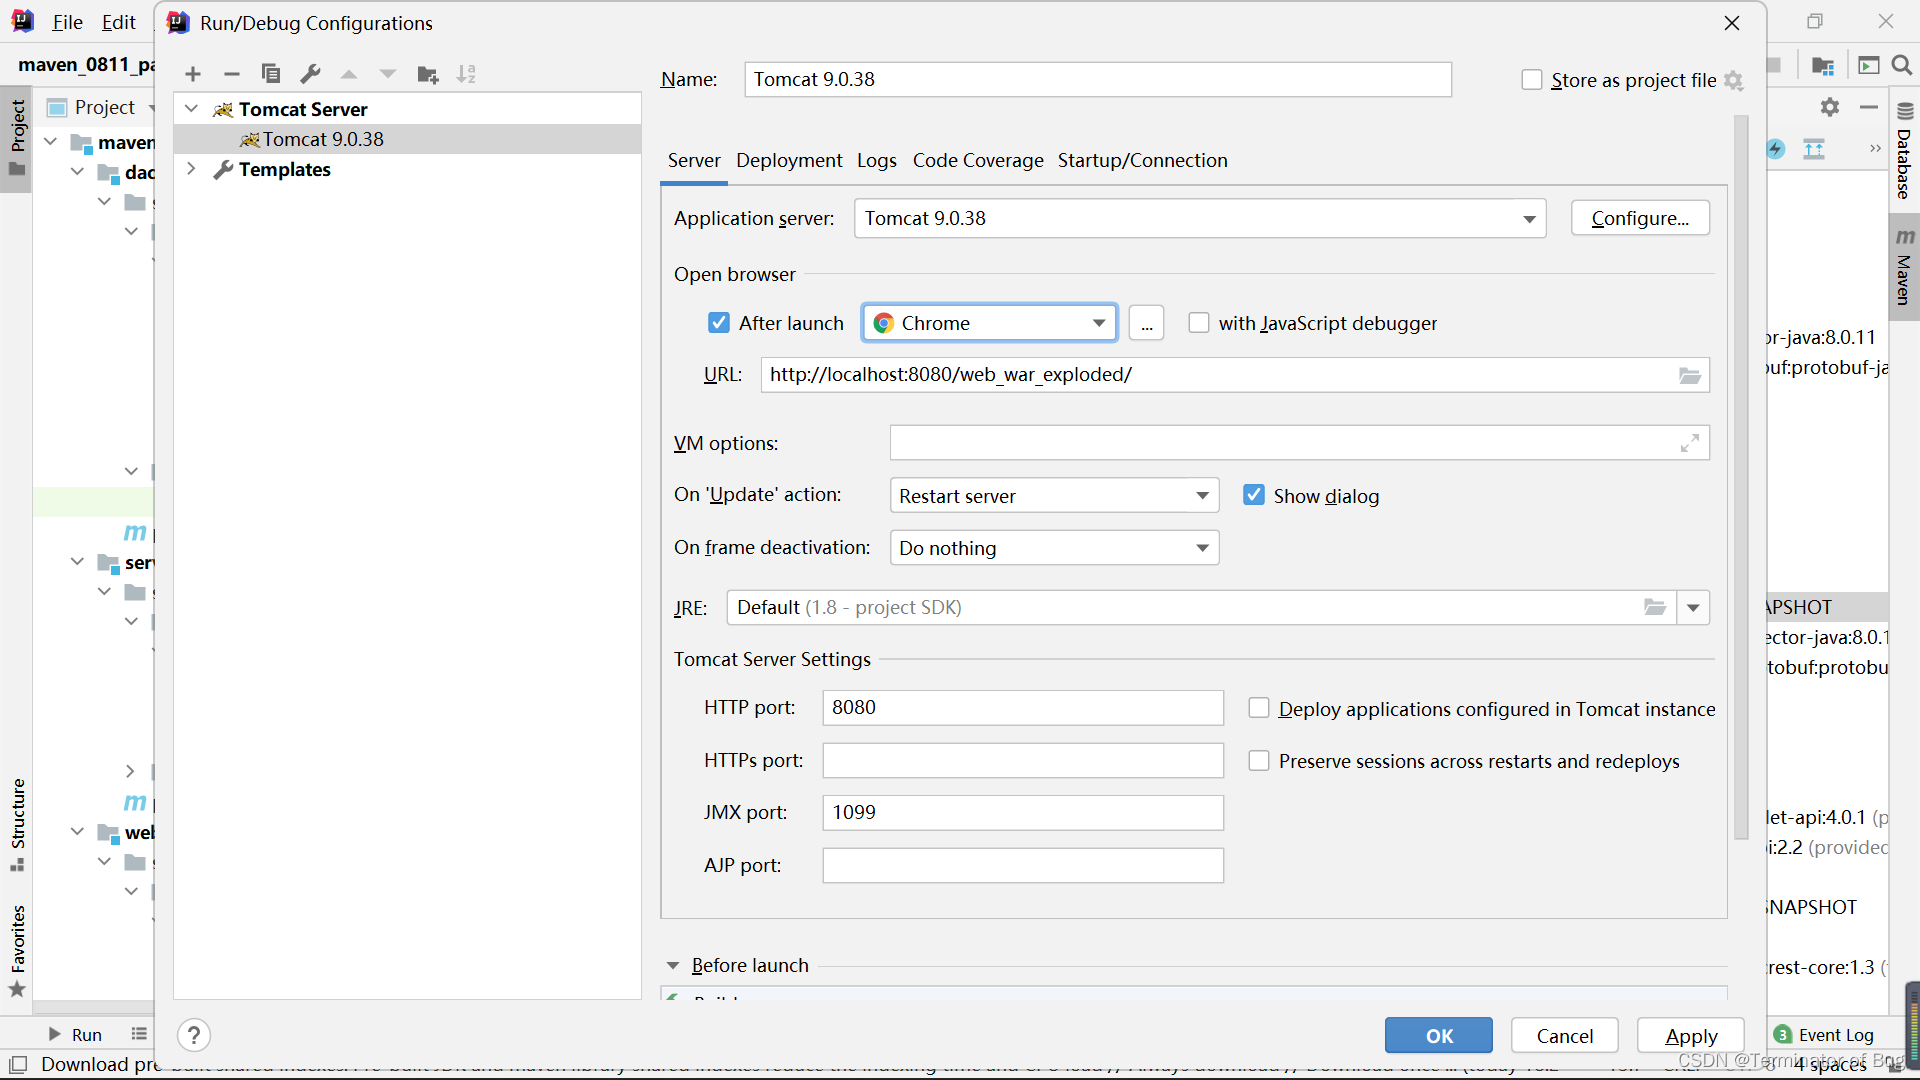Switch to Logs tab
This screenshot has height=1080, width=1920.
[876, 160]
